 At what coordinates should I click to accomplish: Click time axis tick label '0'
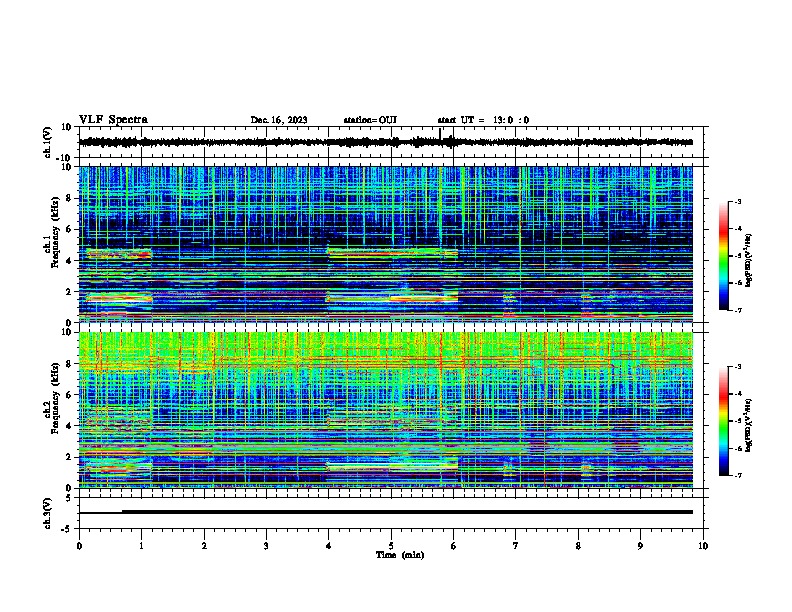click(x=79, y=546)
